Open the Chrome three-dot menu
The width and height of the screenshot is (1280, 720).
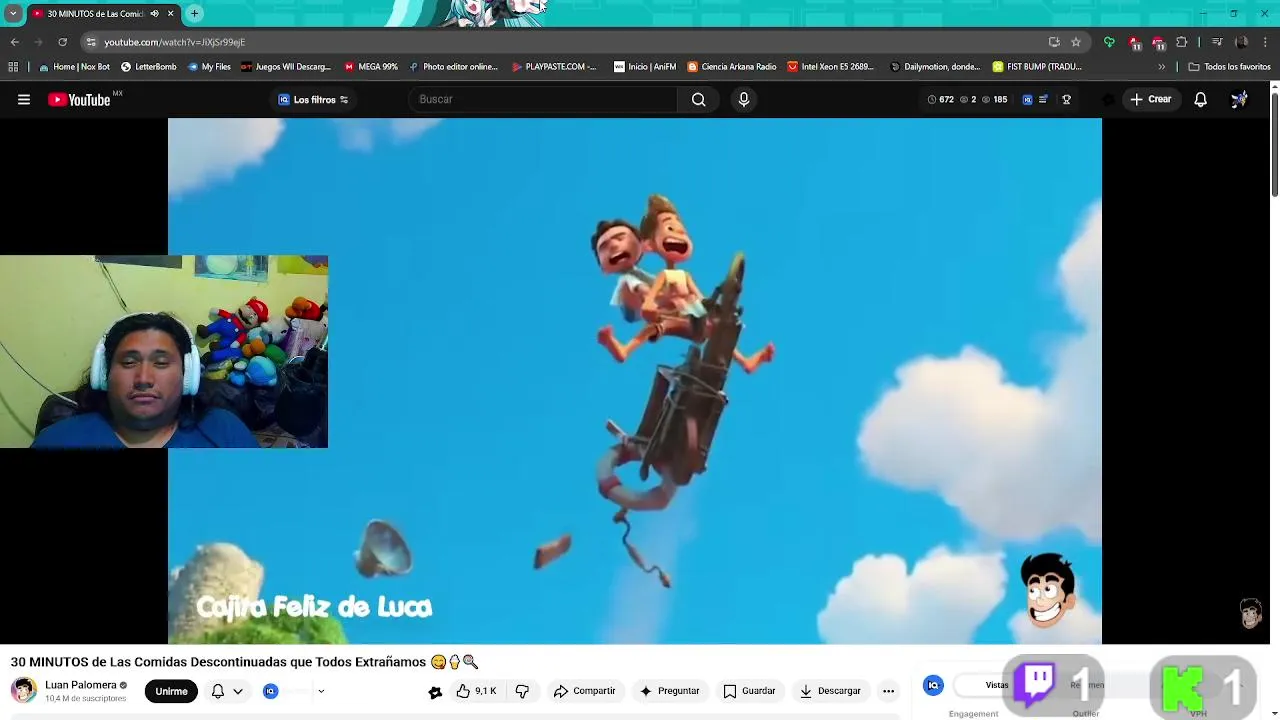point(1265,42)
